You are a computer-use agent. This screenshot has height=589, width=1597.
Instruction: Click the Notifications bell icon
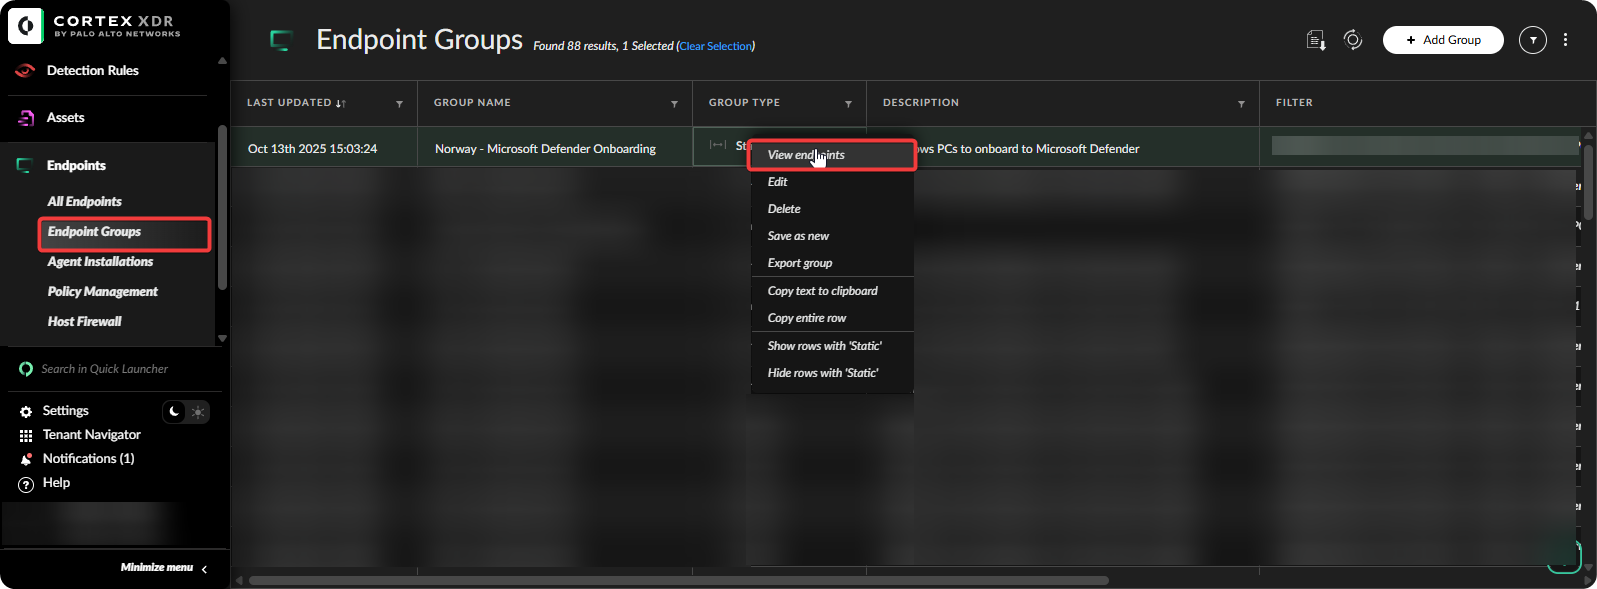[x=26, y=460]
